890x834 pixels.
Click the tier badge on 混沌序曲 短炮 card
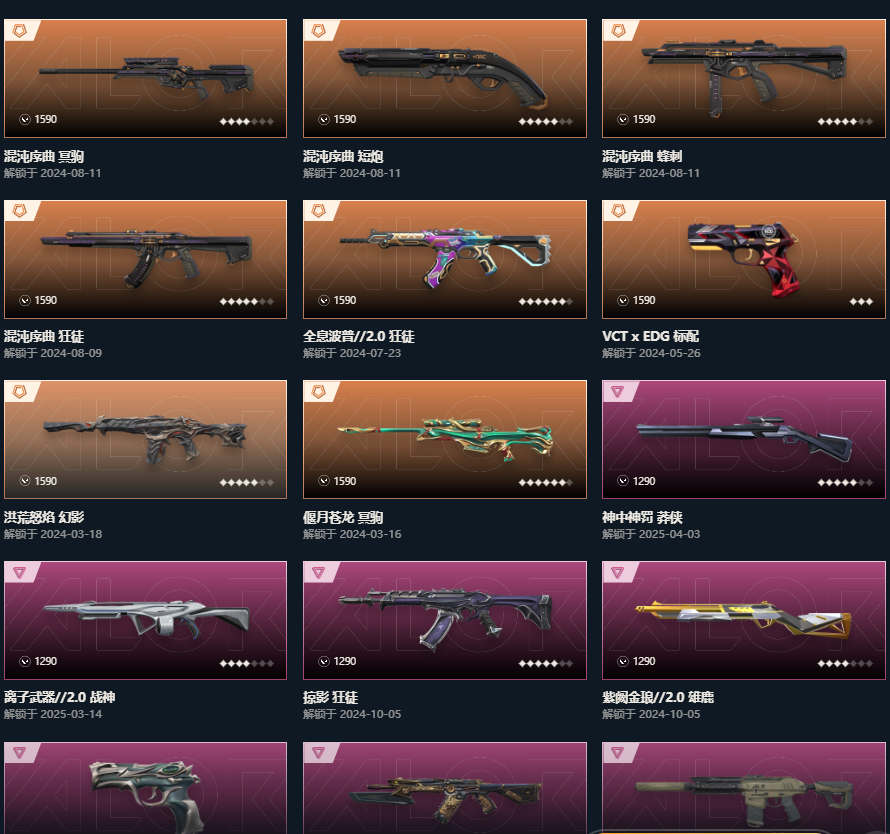(x=319, y=31)
